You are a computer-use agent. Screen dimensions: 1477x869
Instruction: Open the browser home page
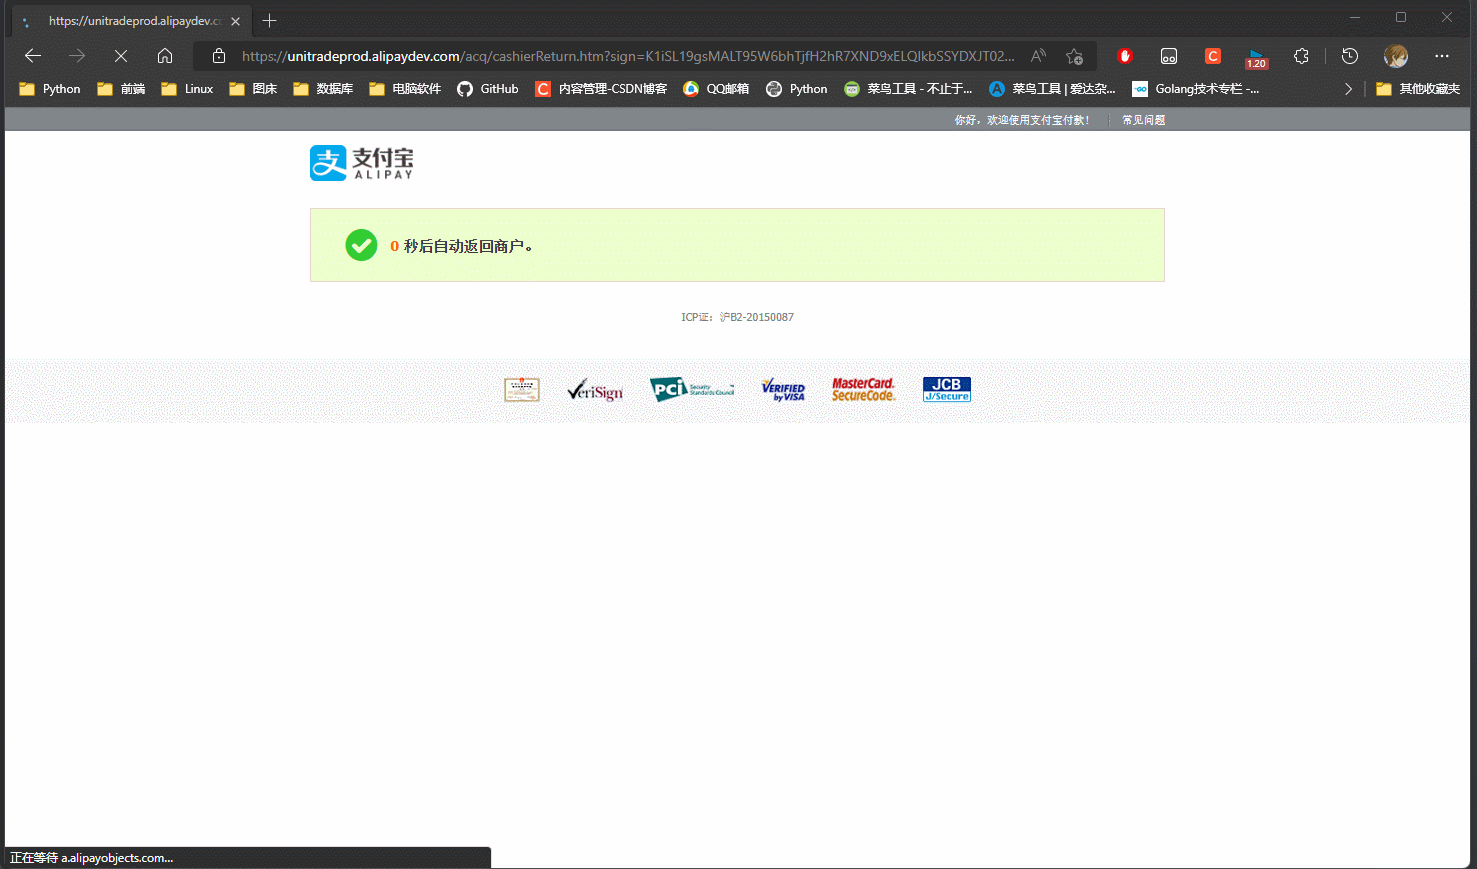[165, 56]
